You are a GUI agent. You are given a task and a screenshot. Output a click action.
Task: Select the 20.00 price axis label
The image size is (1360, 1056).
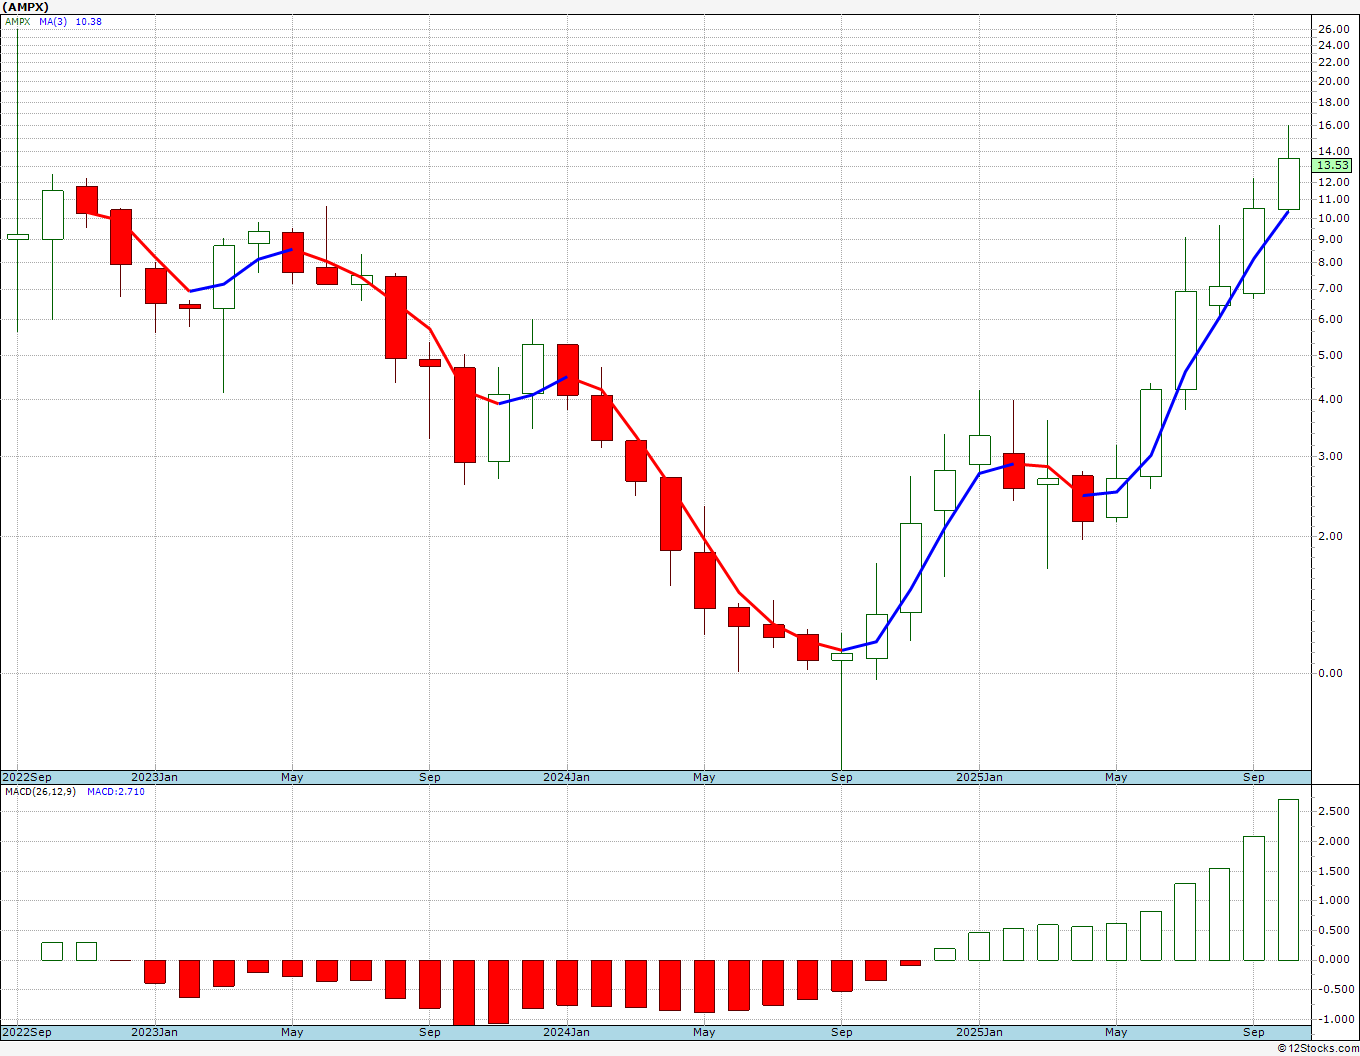coord(1333,82)
